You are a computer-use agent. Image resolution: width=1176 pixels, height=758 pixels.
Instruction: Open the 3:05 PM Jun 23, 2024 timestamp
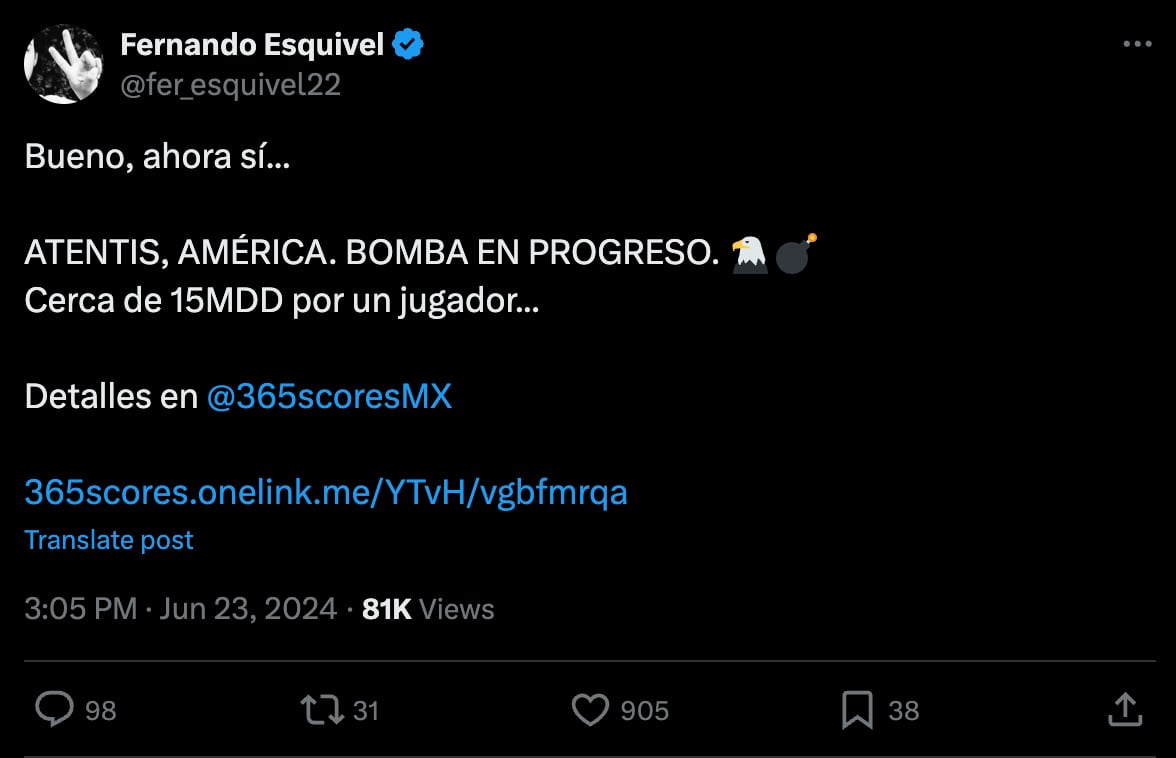181,609
